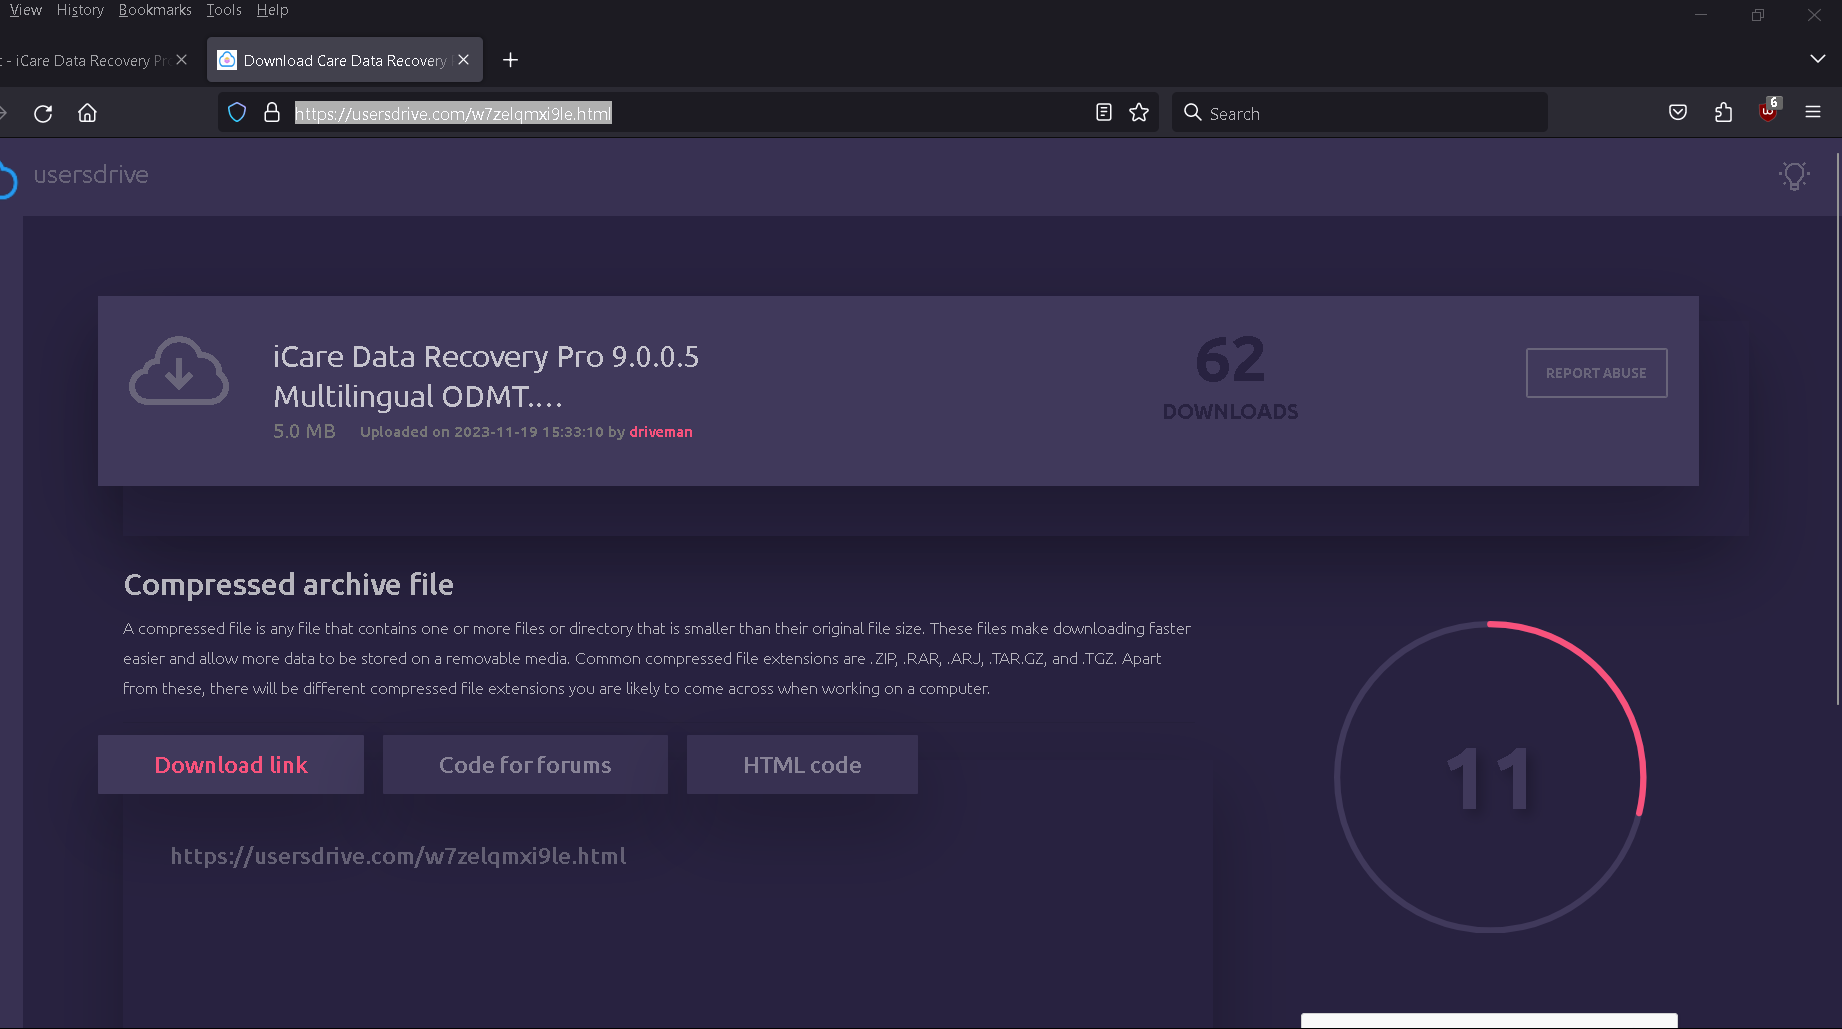1842x1029 pixels.
Task: Click the site security padlock icon
Action: coord(271,113)
